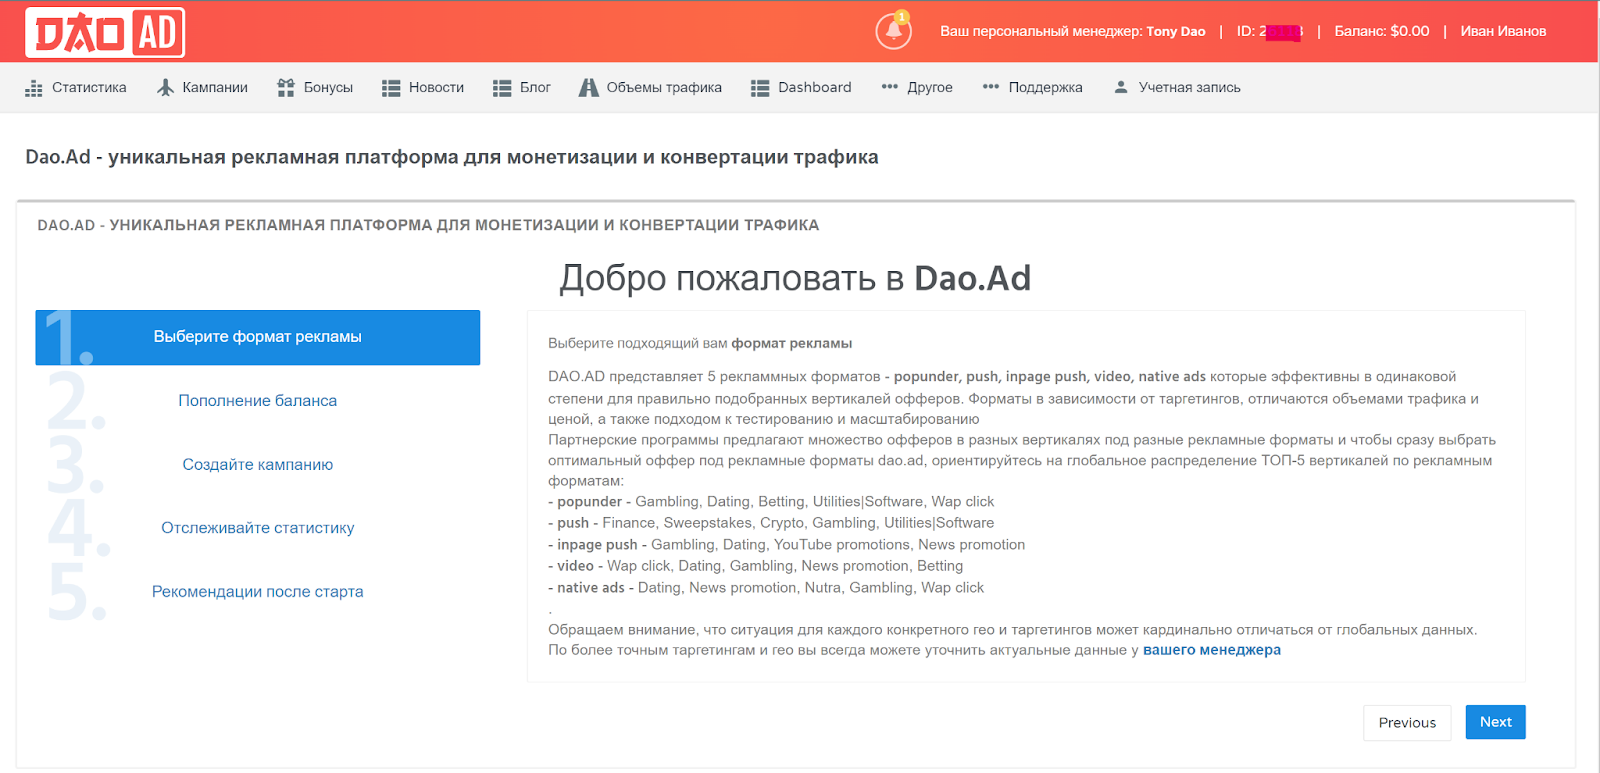Select step 1 Выберите формат рекламы

coord(258,337)
